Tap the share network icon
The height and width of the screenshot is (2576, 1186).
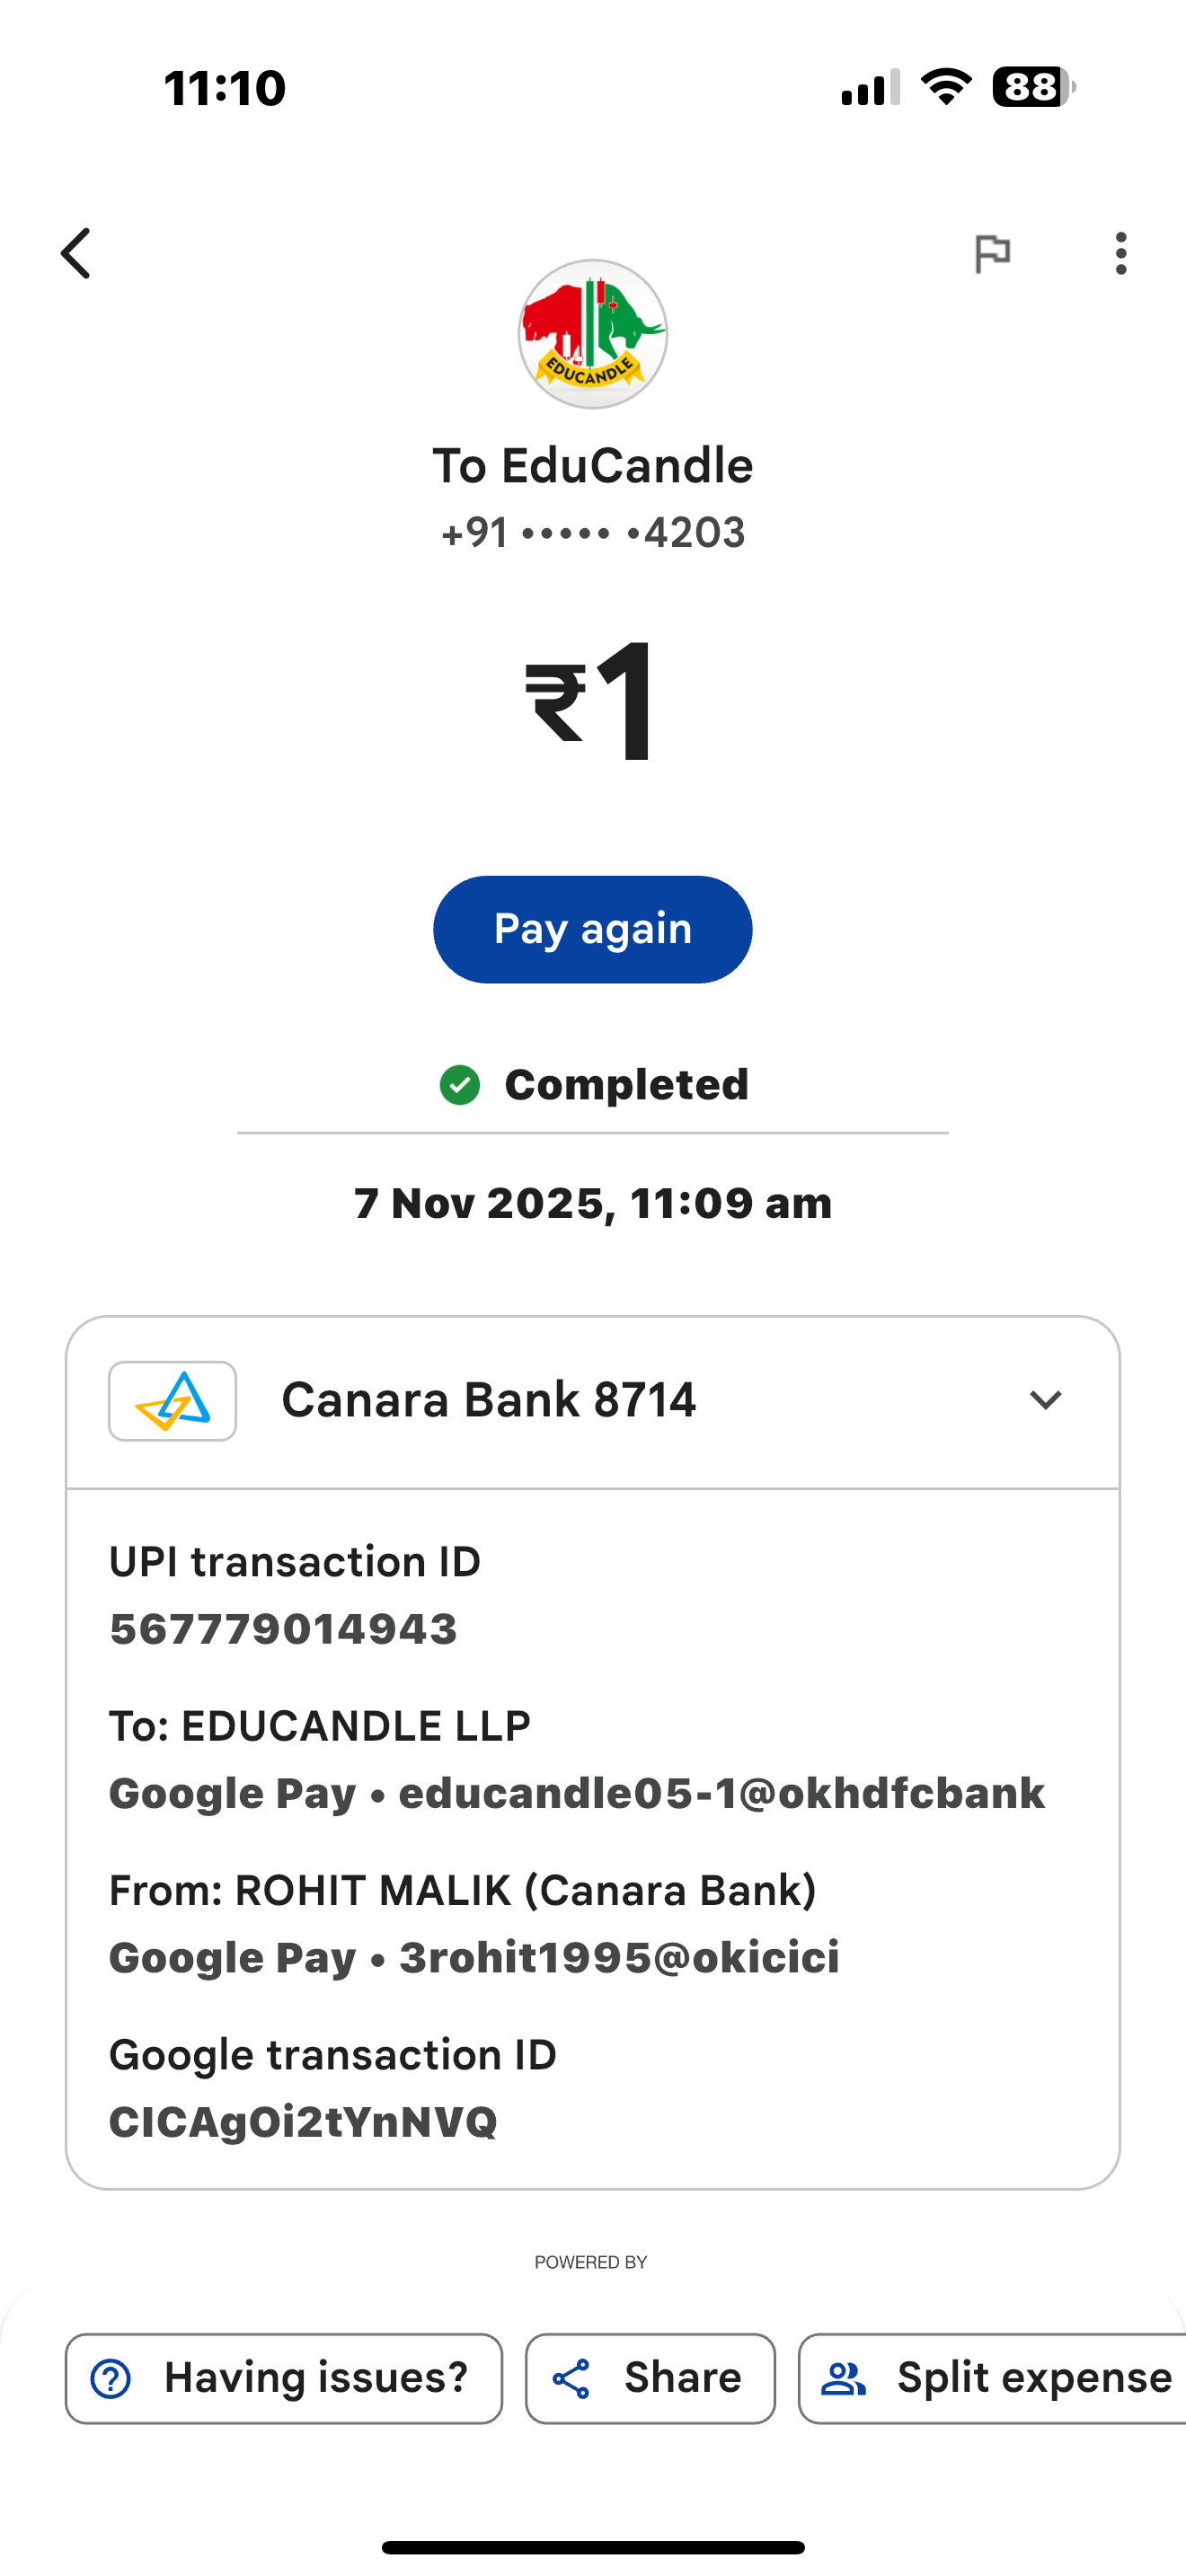(572, 2379)
